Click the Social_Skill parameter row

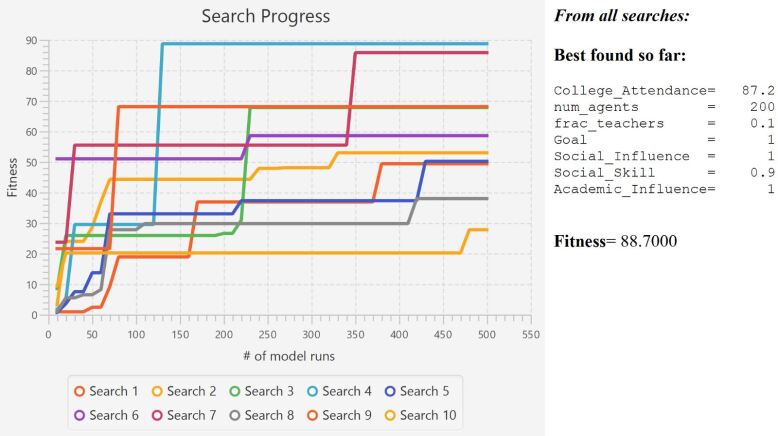664,172
